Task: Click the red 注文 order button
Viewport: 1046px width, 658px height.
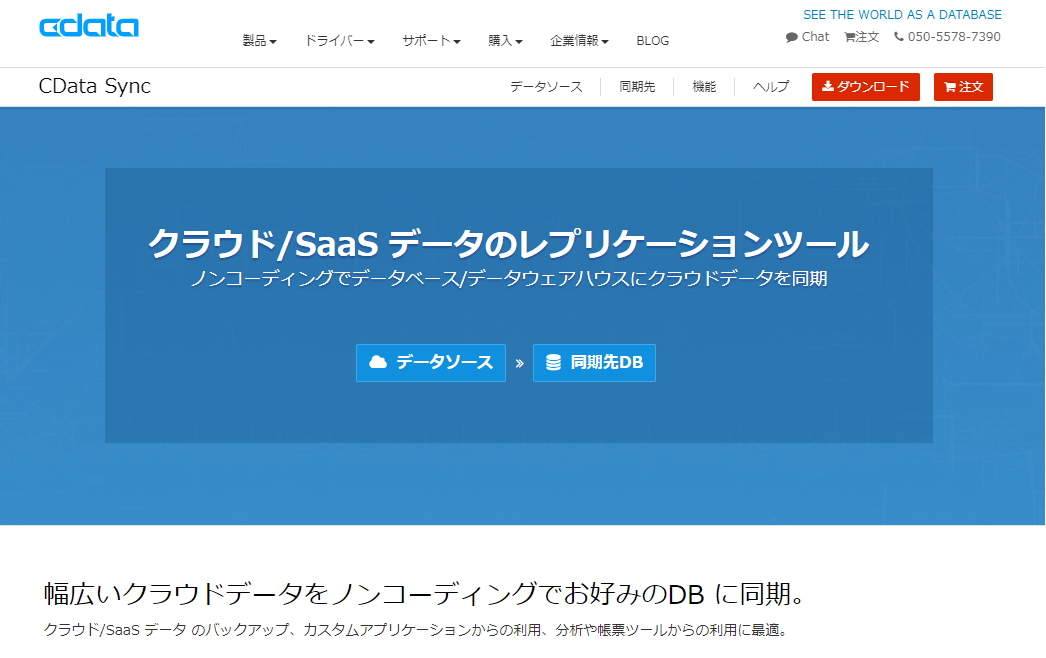Action: point(963,87)
